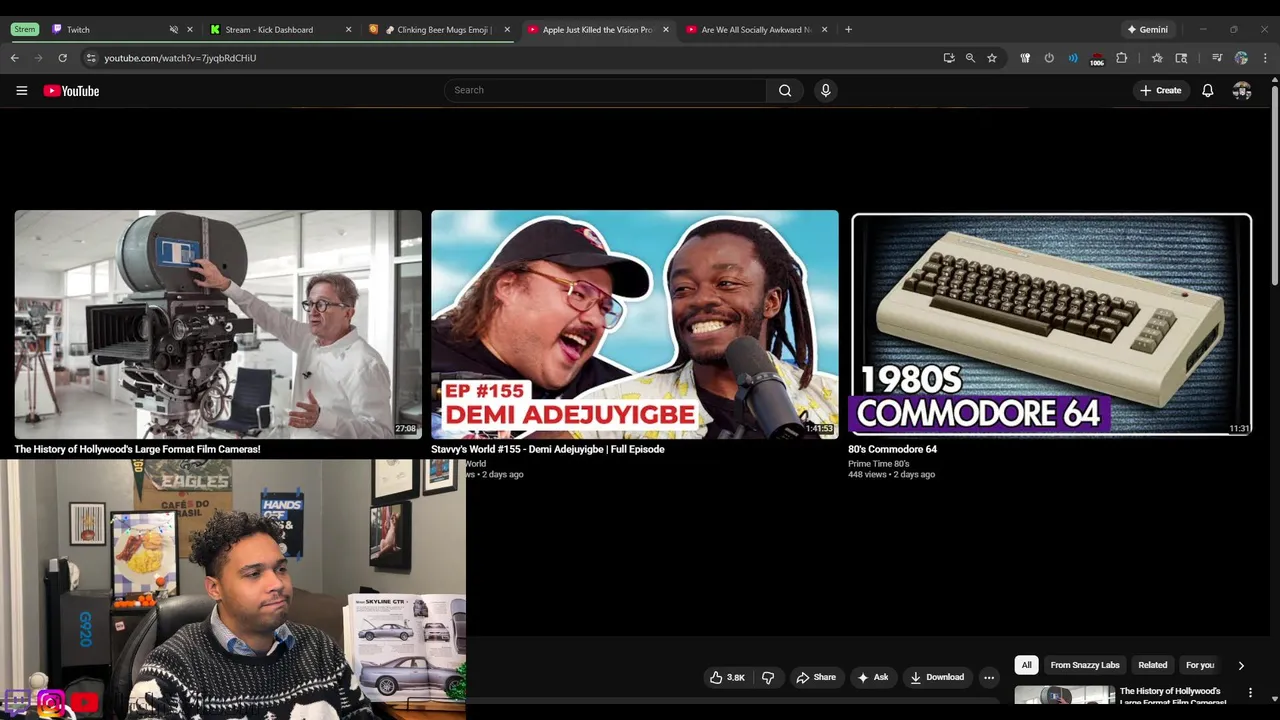Viewport: 1280px width, 720px height.
Task: Open the Chrome profile avatar
Action: 1241,58
